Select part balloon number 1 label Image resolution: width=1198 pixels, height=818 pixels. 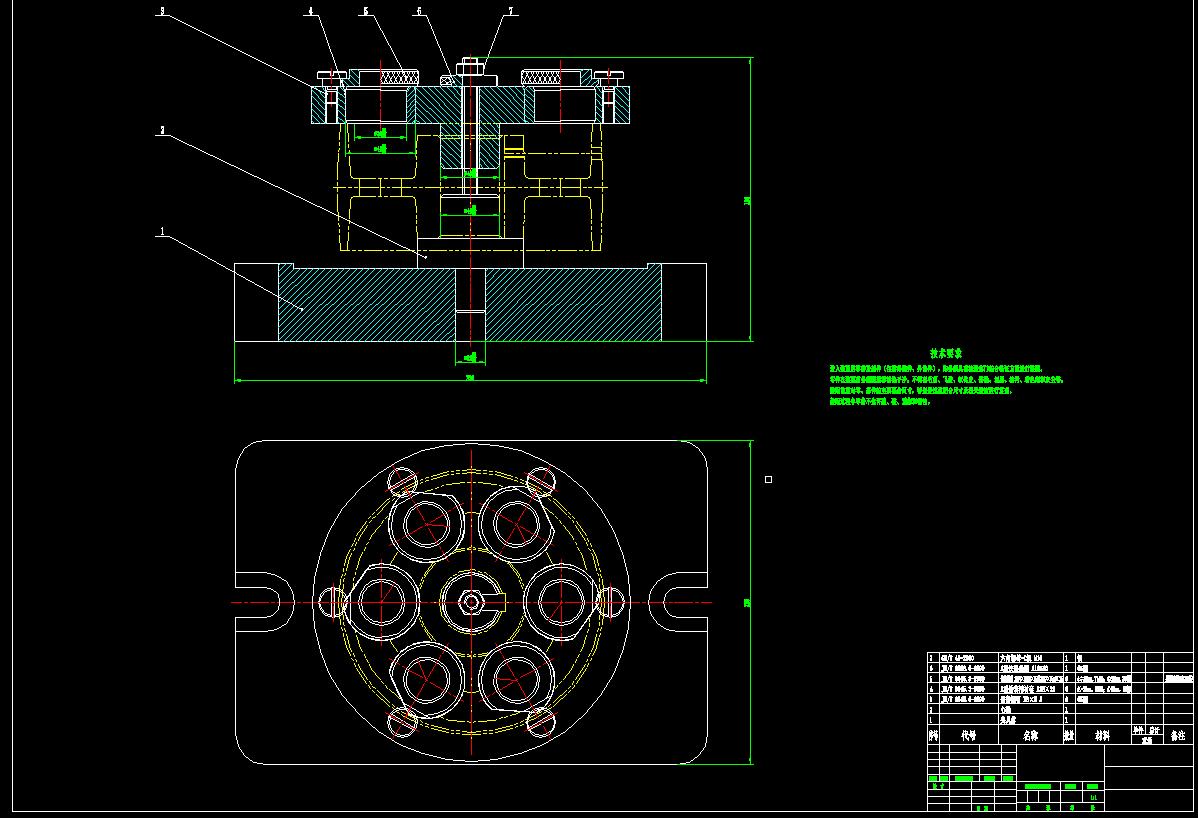click(162, 231)
